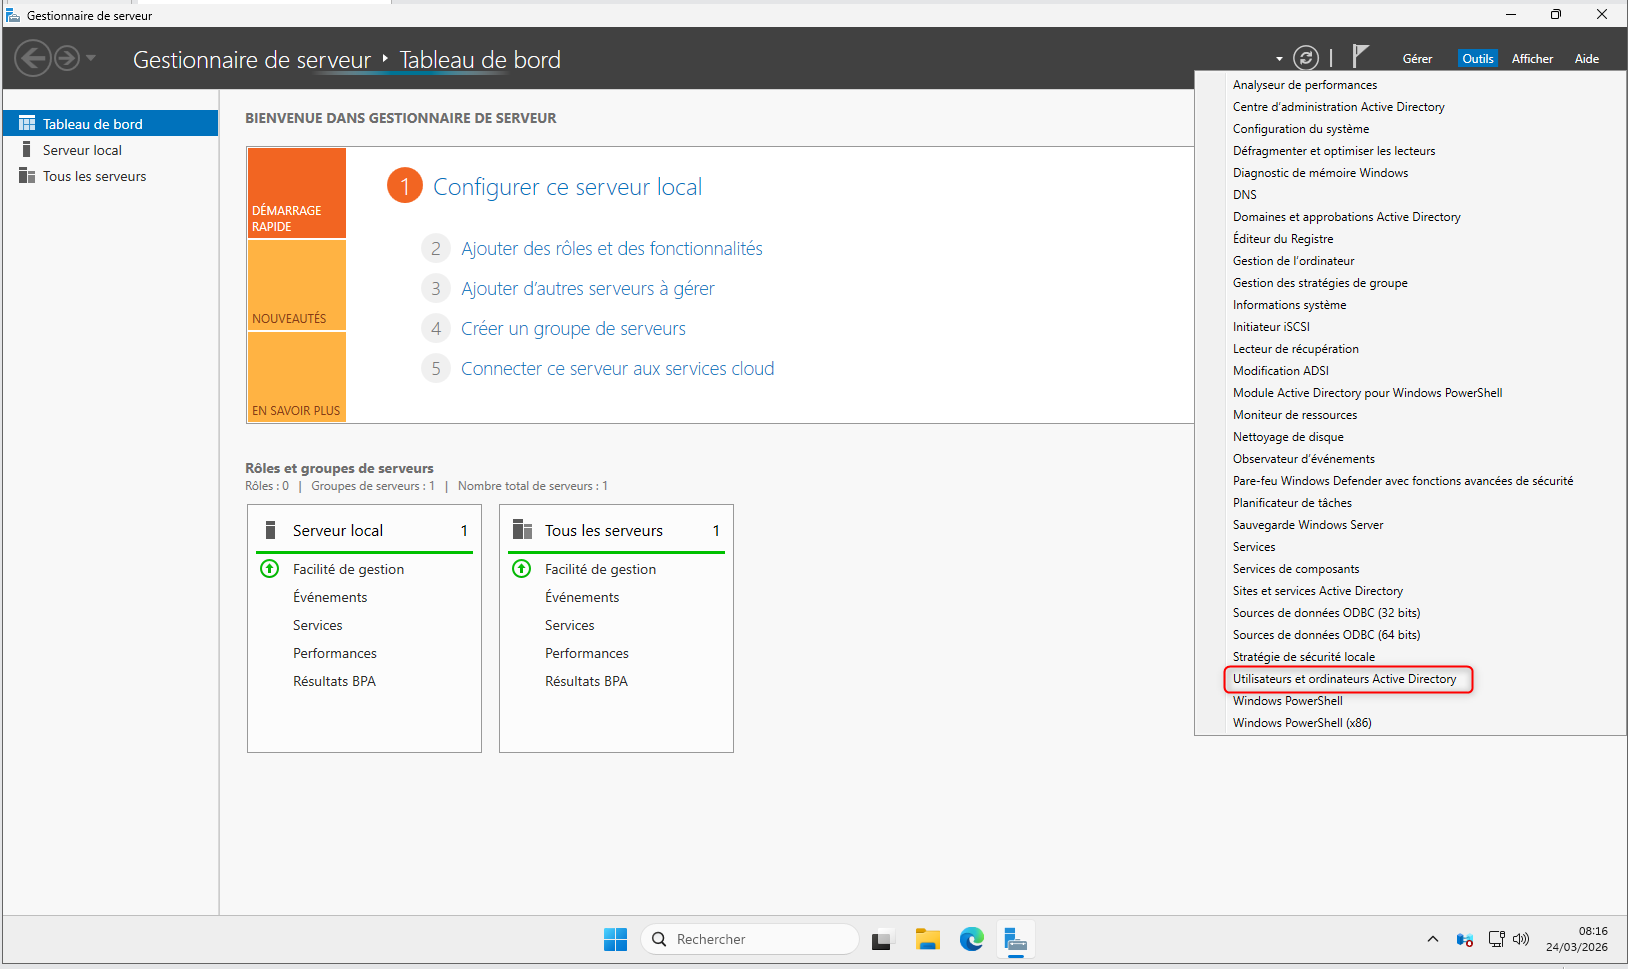The height and width of the screenshot is (969, 1628).
Task: Click green status icon in Serveur local tile
Action: 270,569
